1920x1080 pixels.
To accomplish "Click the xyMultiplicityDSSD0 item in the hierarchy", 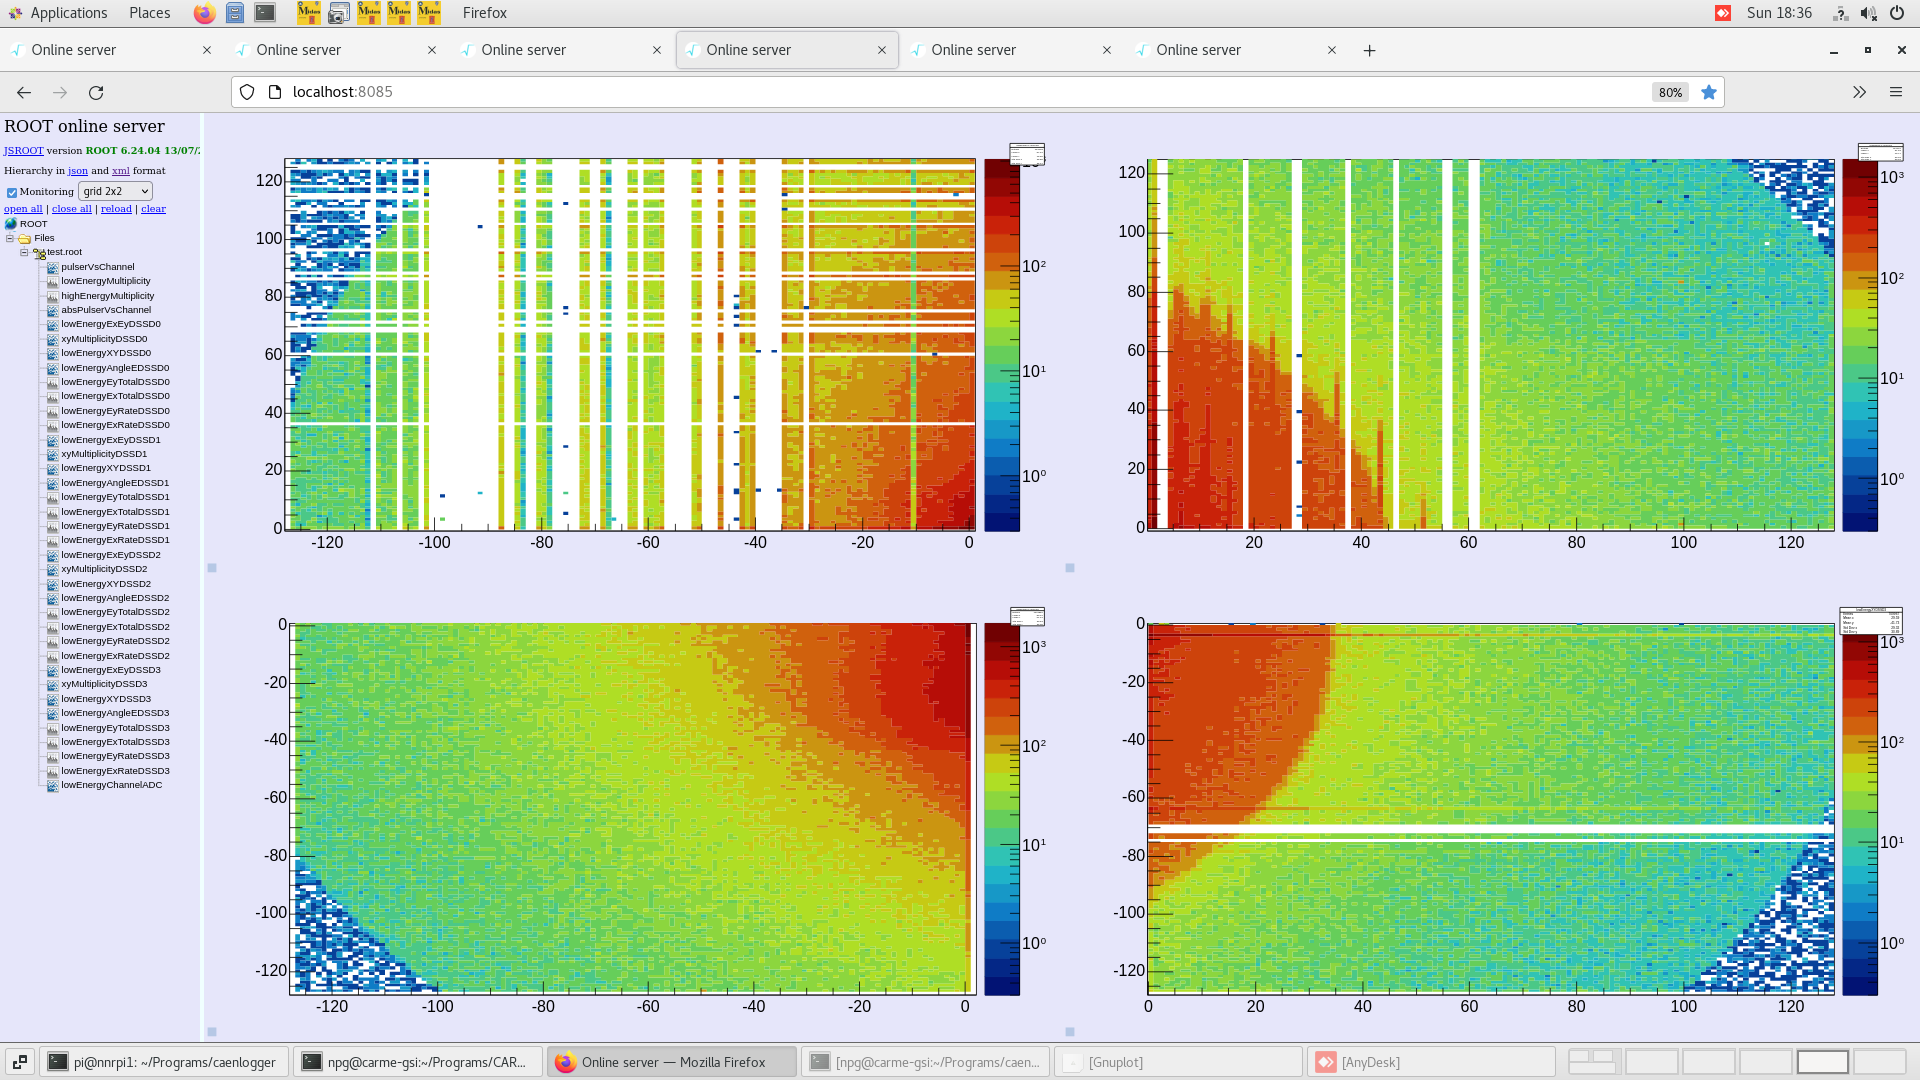I will [x=105, y=339].
